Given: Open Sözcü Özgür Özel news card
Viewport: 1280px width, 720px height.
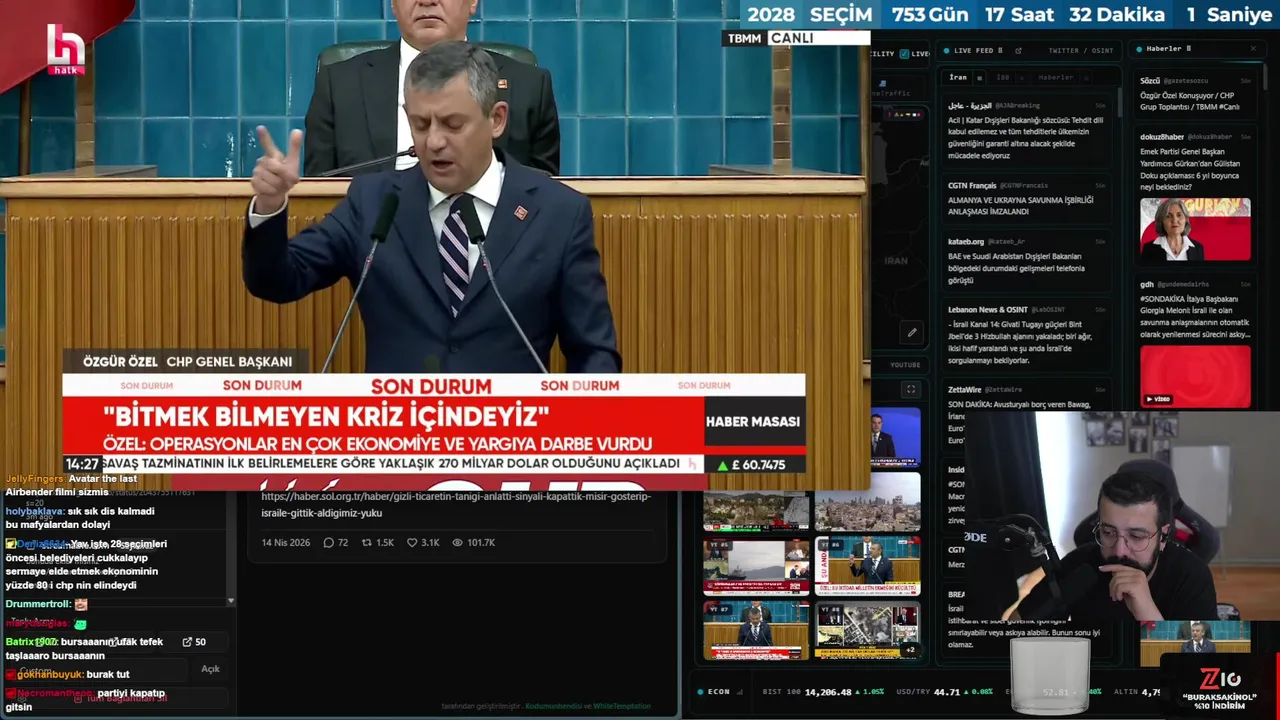Looking at the screenshot, I should pos(1195,94).
